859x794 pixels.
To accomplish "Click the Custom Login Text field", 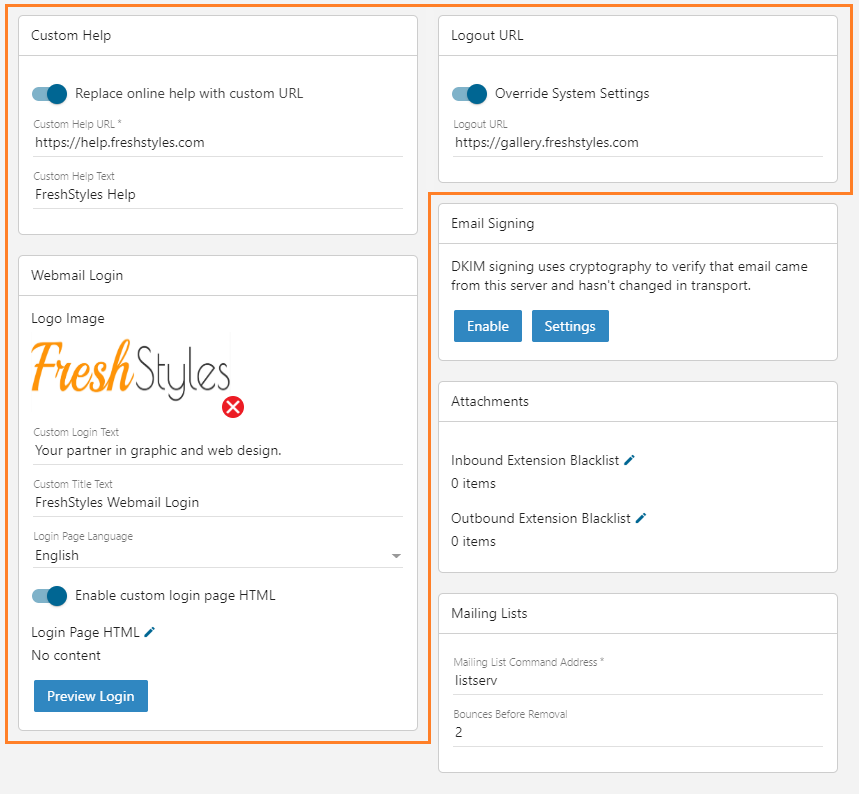I will coord(218,450).
